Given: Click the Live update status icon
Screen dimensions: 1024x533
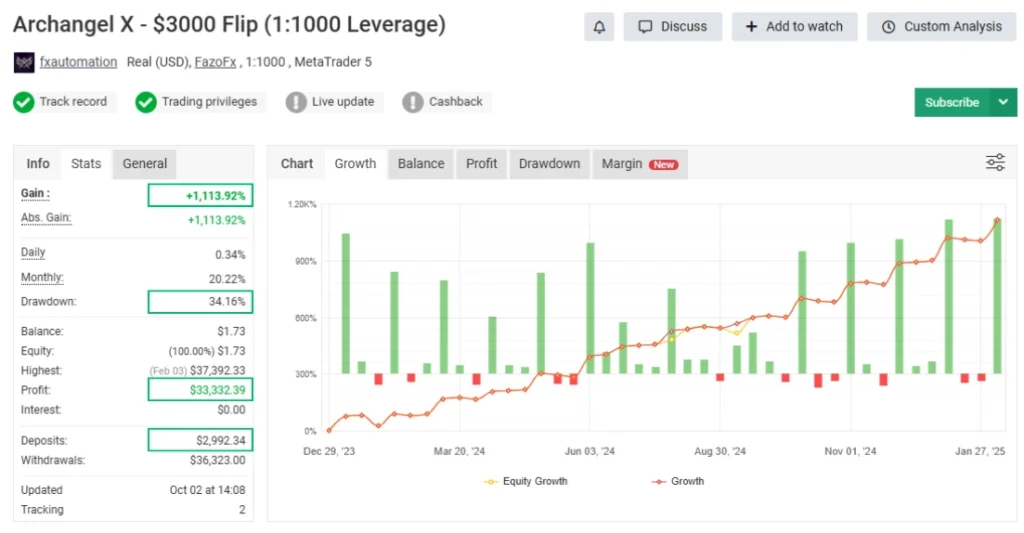Looking at the screenshot, I should 296,102.
